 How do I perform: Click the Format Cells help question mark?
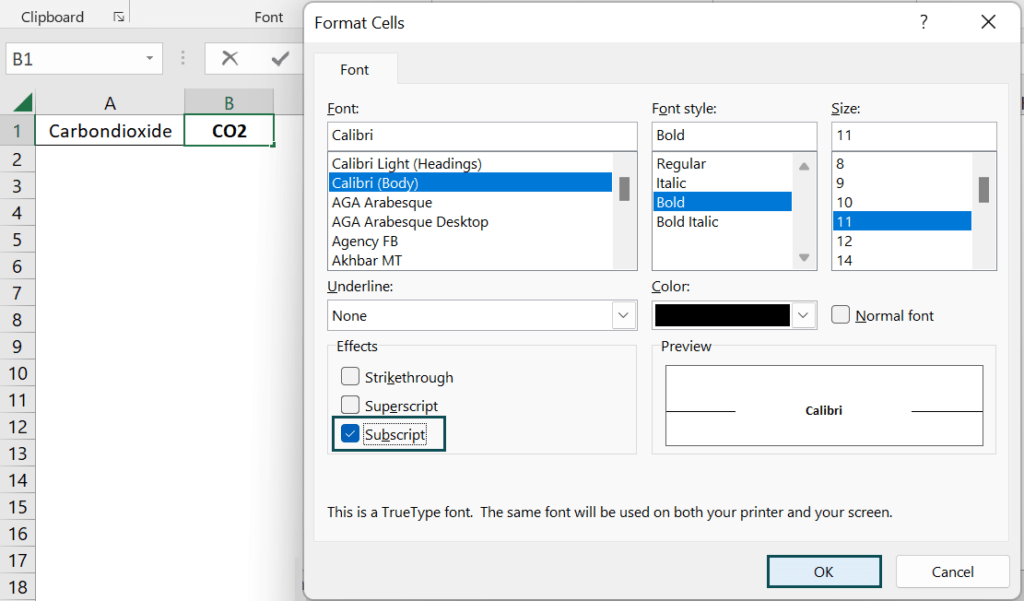click(923, 22)
